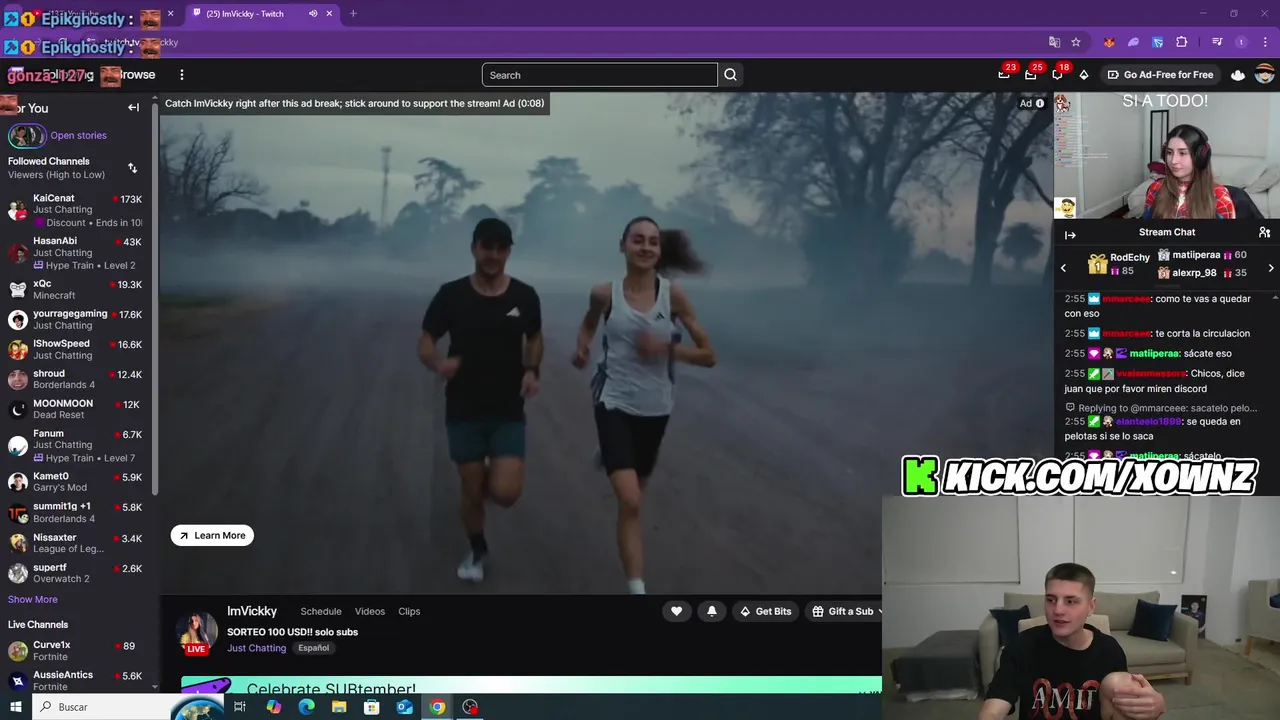
Task: Bookmark page with the star icon
Action: pos(1076,42)
